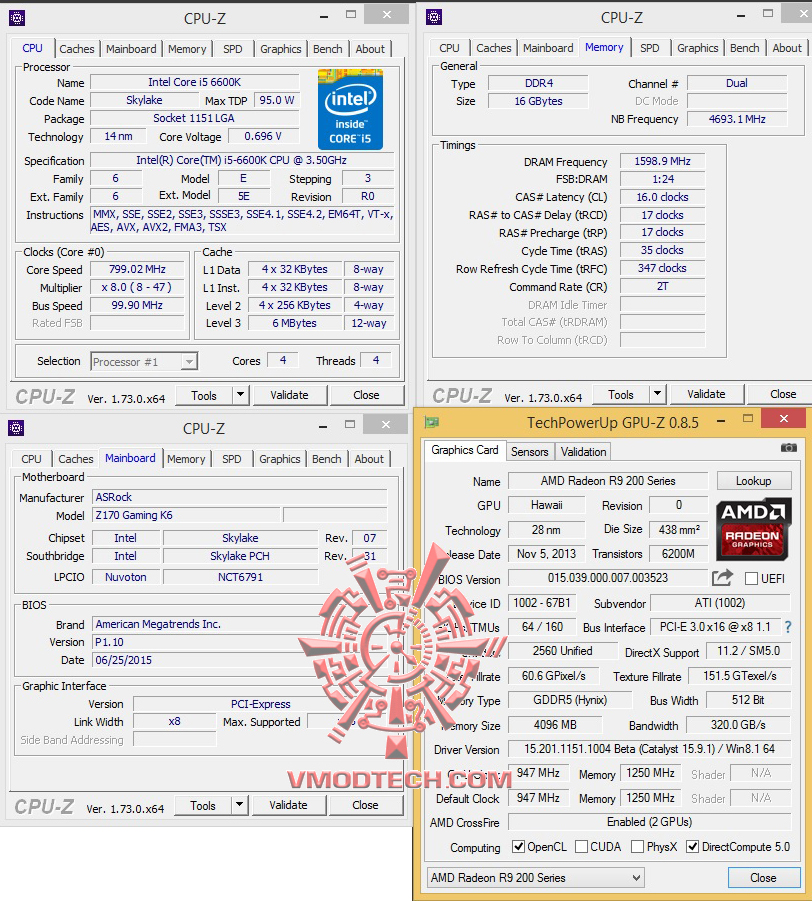
Task: Click the NB Frequency 4693.1 MHz value
Action: (x=737, y=119)
